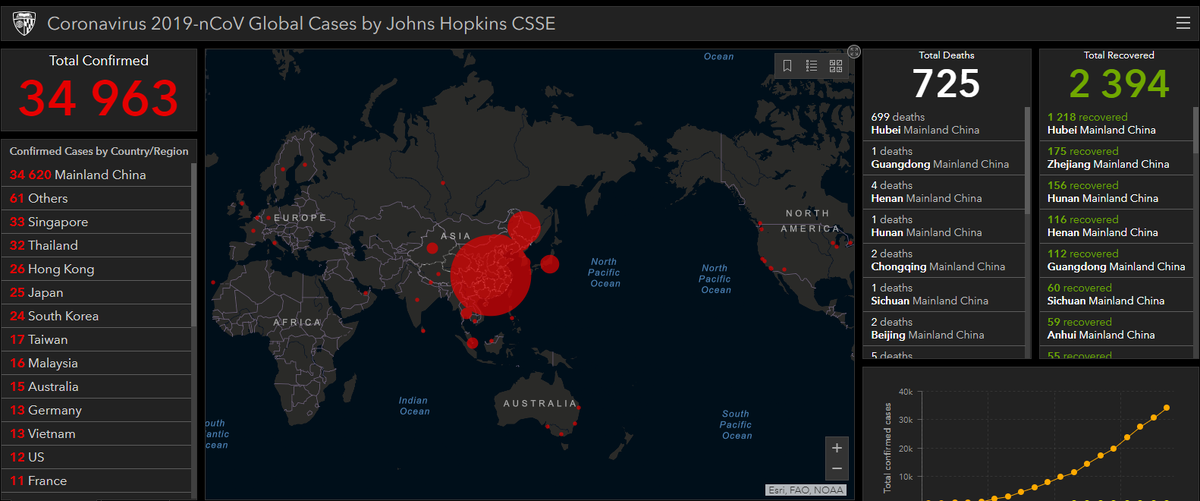Click the 1 218 recovered Hubei entry
Viewport: 1200px width, 501px height.
tap(1116, 124)
